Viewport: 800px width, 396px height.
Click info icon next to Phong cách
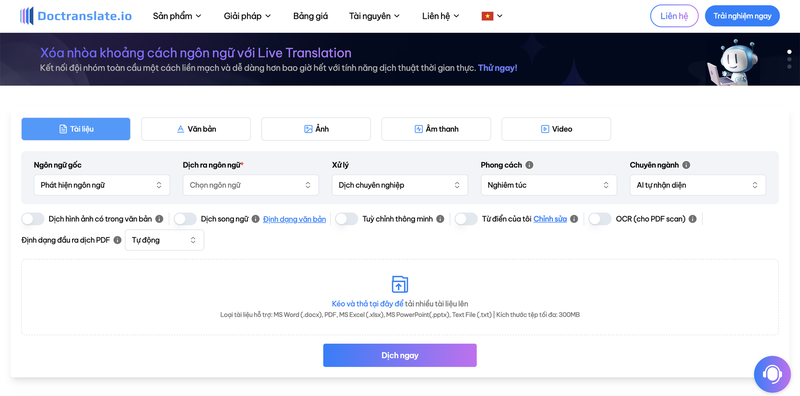coord(530,165)
